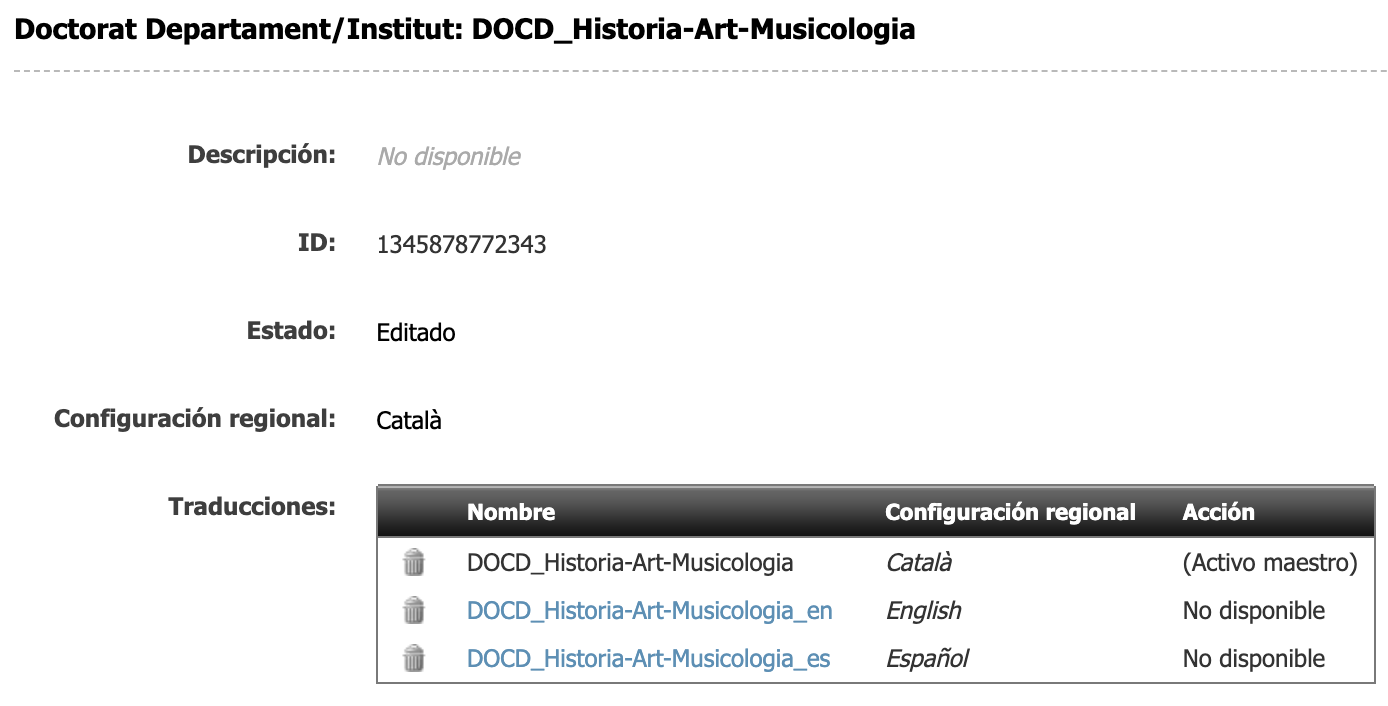1388x706 pixels.
Task: Click the English locale cell in table
Action: coord(923,610)
